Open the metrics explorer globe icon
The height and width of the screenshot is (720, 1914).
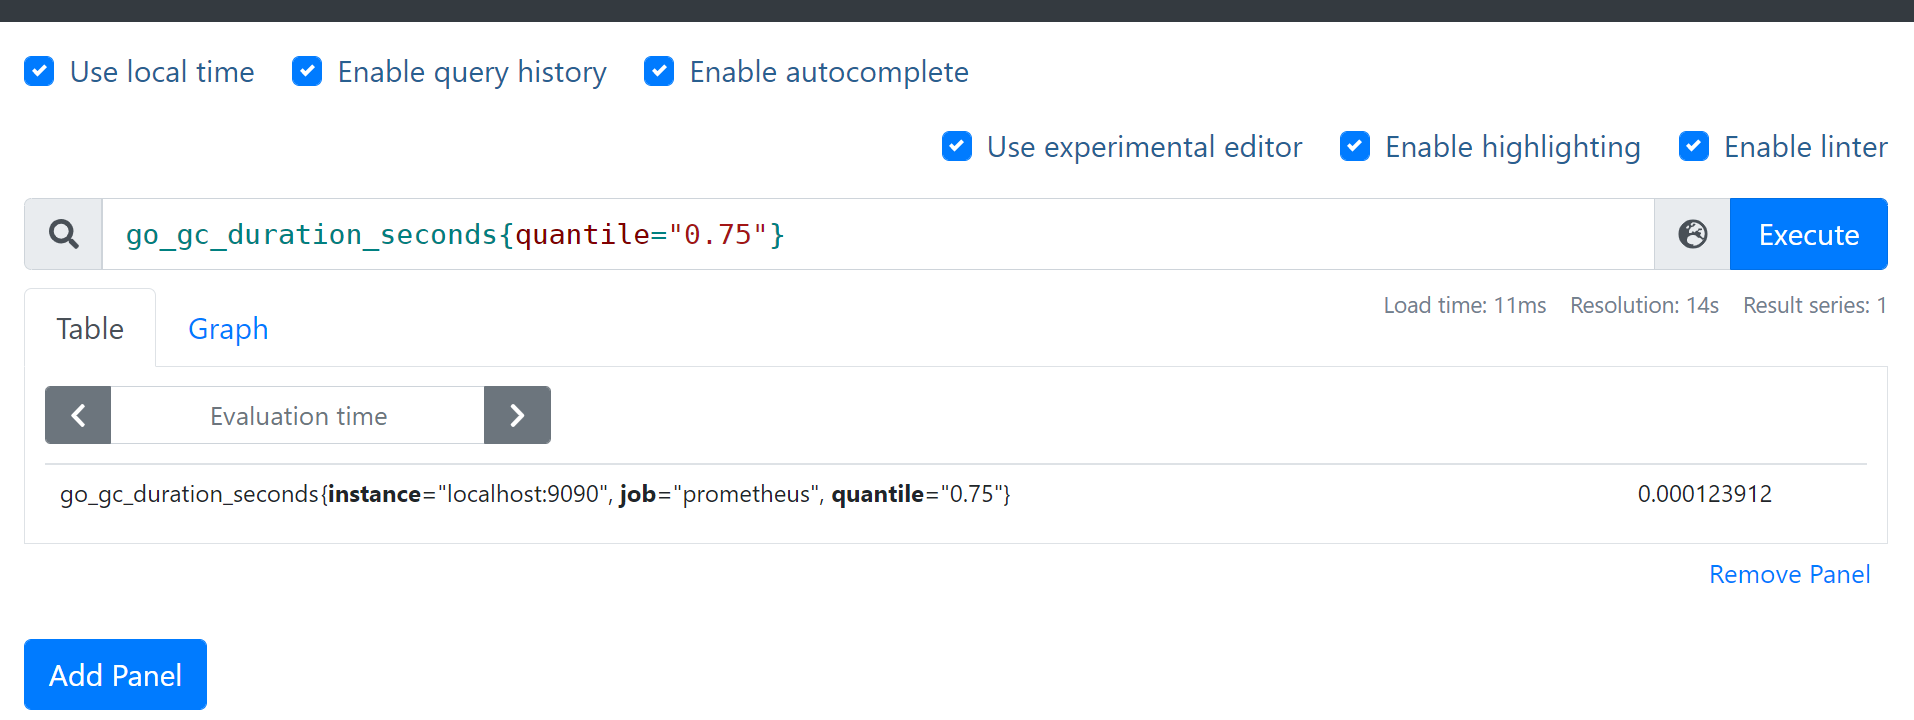click(x=1692, y=234)
